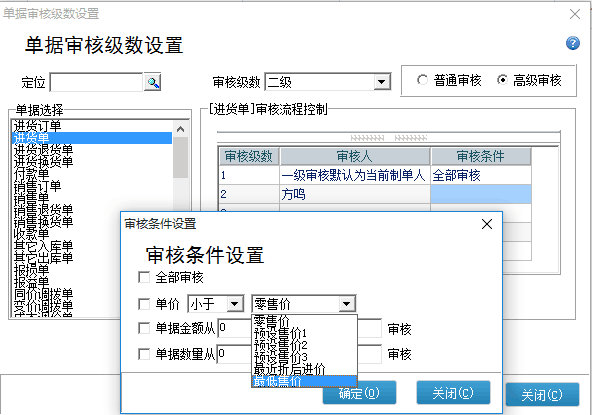Click the 确定(O) button
592x415 pixels.
pos(359,393)
